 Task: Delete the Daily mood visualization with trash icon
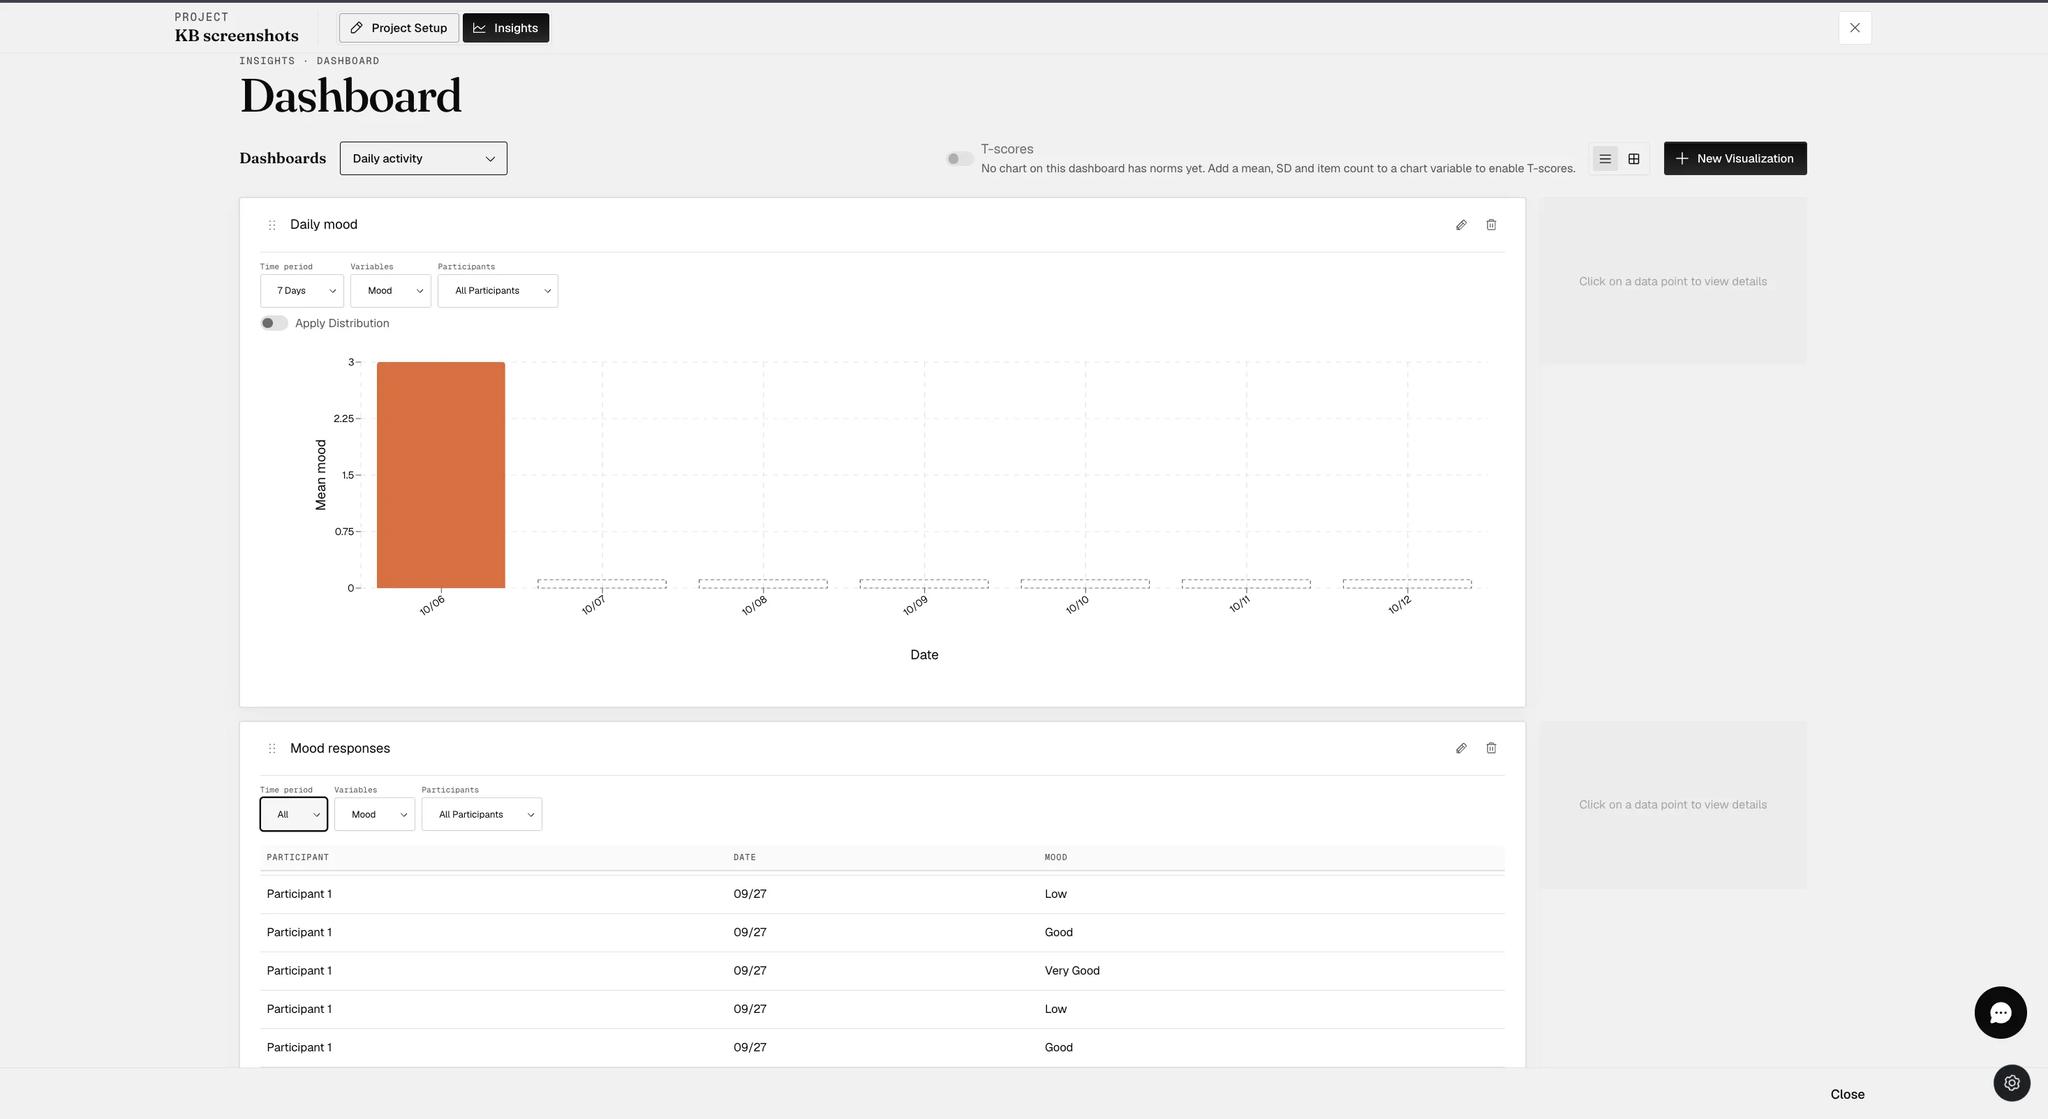1491,225
